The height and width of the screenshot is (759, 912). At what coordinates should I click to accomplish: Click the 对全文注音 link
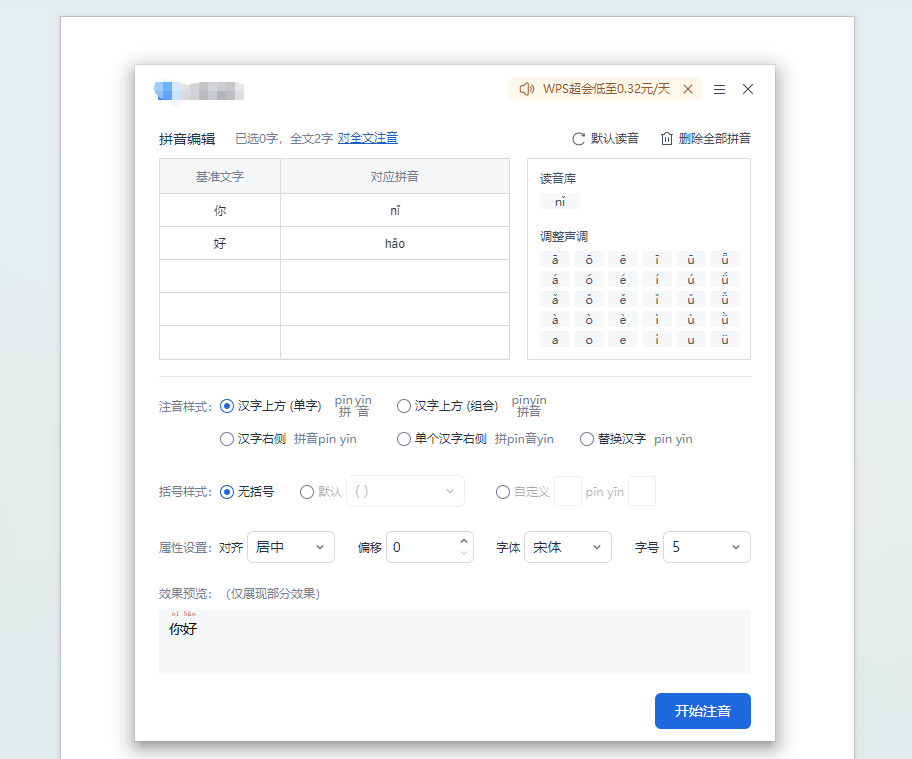(x=368, y=138)
